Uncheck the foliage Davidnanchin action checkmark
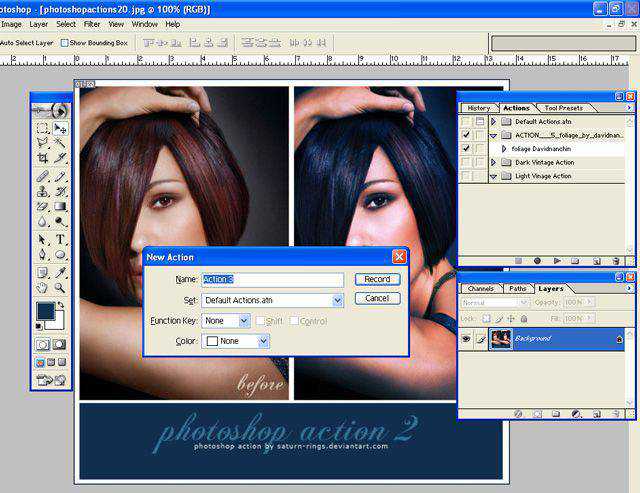 coord(466,148)
